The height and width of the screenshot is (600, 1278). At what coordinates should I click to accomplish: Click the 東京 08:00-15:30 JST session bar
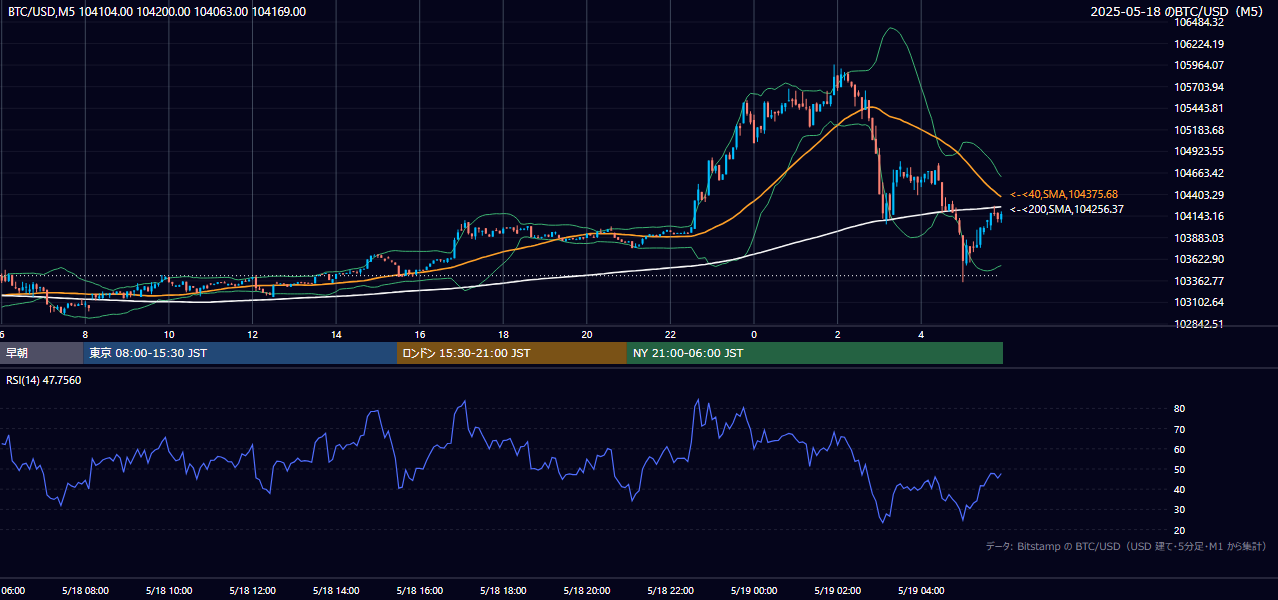(x=240, y=353)
